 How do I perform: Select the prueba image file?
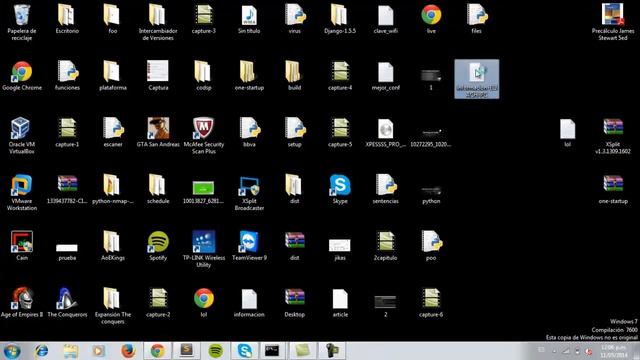point(67,247)
